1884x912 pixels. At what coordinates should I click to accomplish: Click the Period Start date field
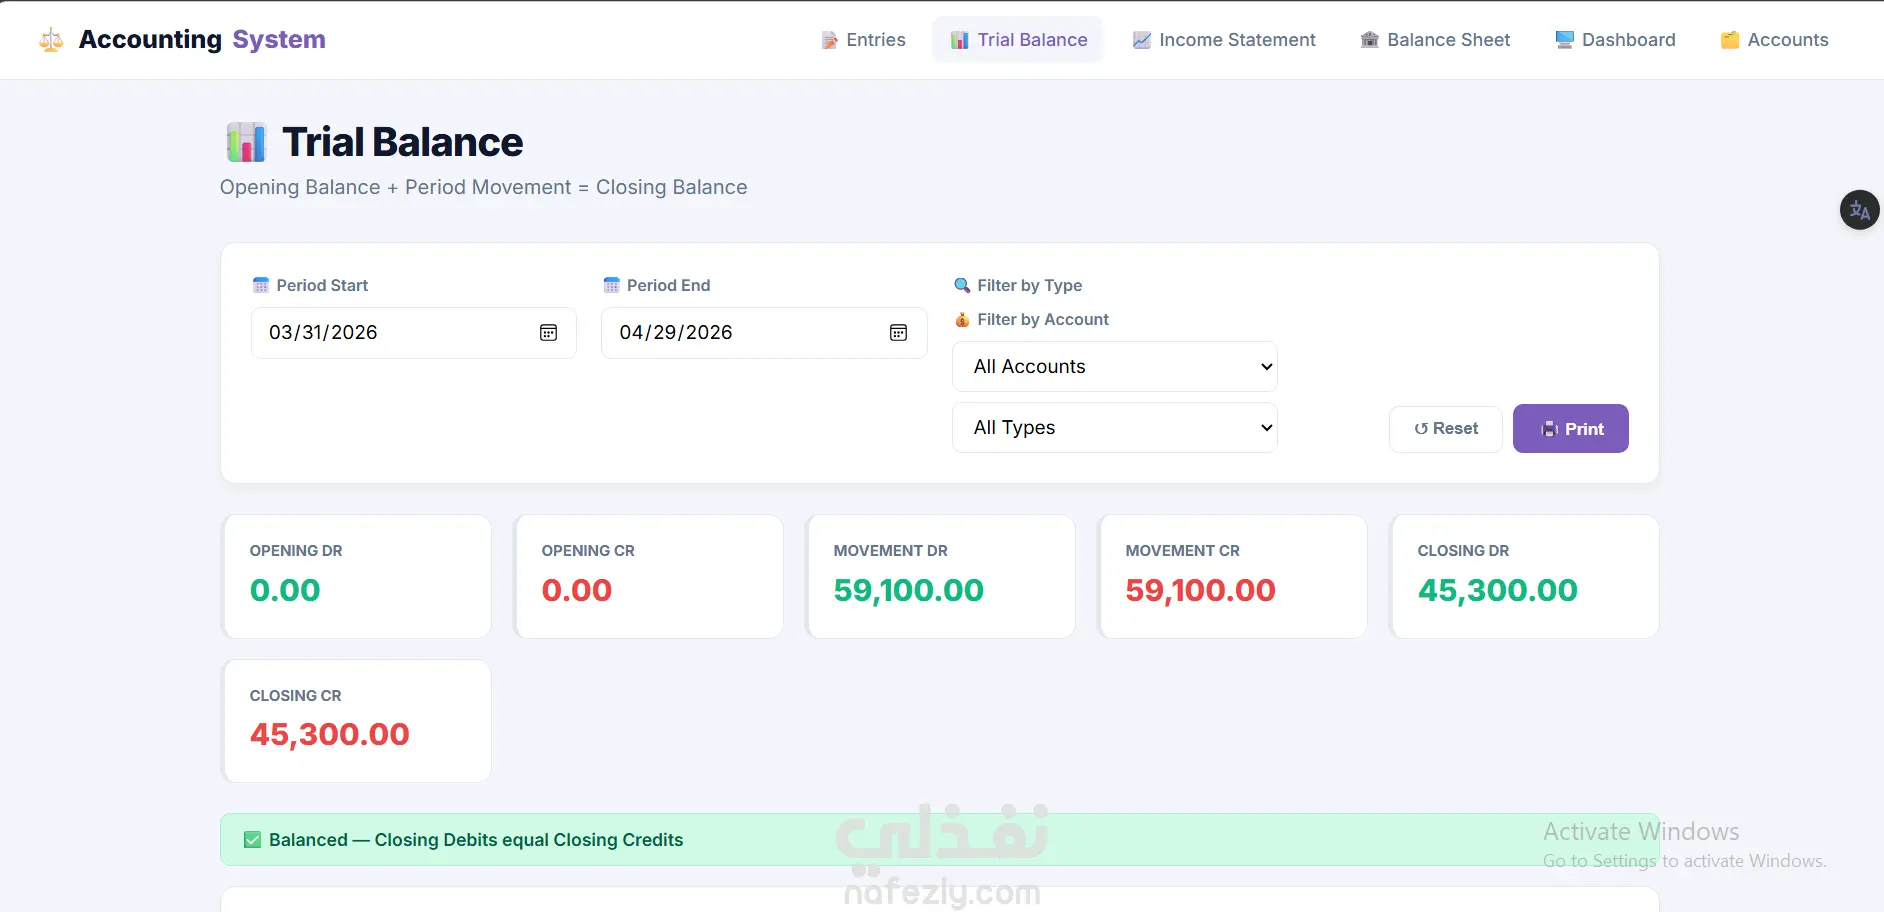[x=414, y=333]
